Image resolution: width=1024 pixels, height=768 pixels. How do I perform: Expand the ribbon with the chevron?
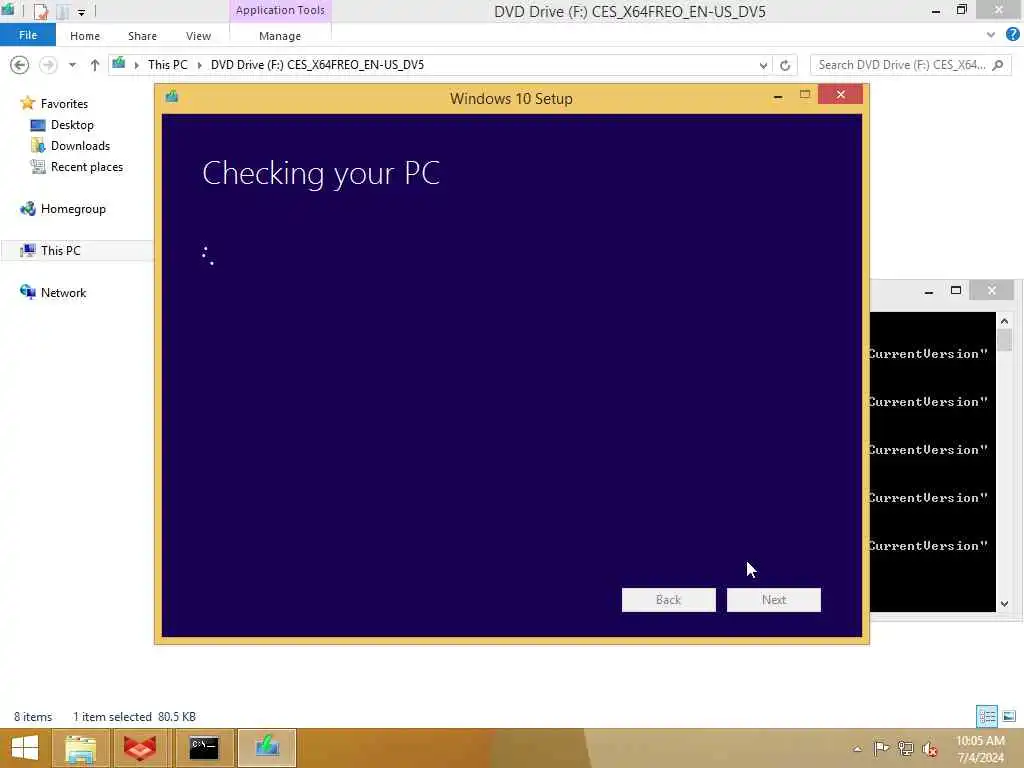pos(991,35)
